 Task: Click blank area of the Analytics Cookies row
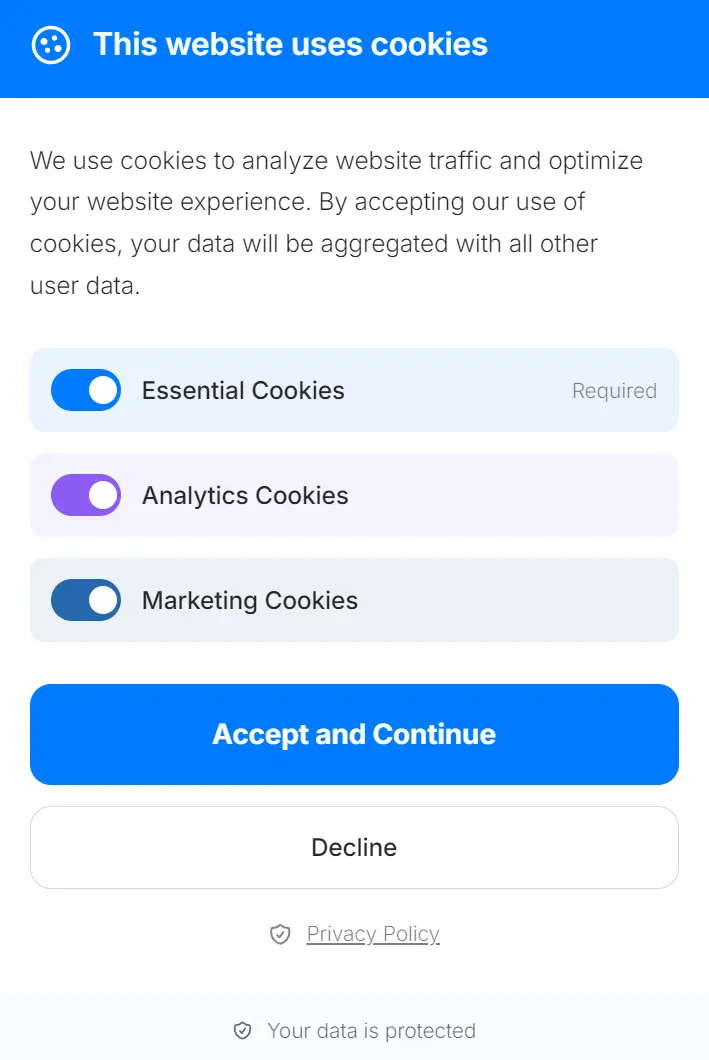[x=520, y=495]
